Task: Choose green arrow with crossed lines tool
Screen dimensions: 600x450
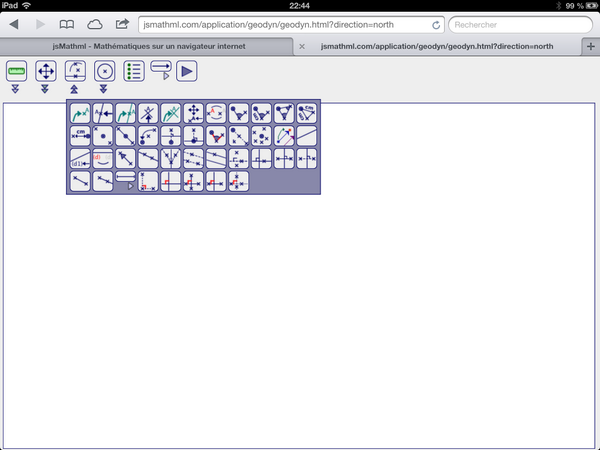Action: click(171, 113)
